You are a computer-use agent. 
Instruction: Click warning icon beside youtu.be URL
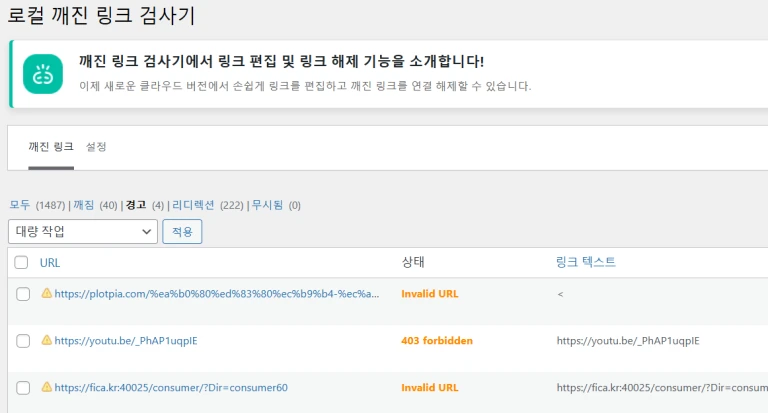47,340
